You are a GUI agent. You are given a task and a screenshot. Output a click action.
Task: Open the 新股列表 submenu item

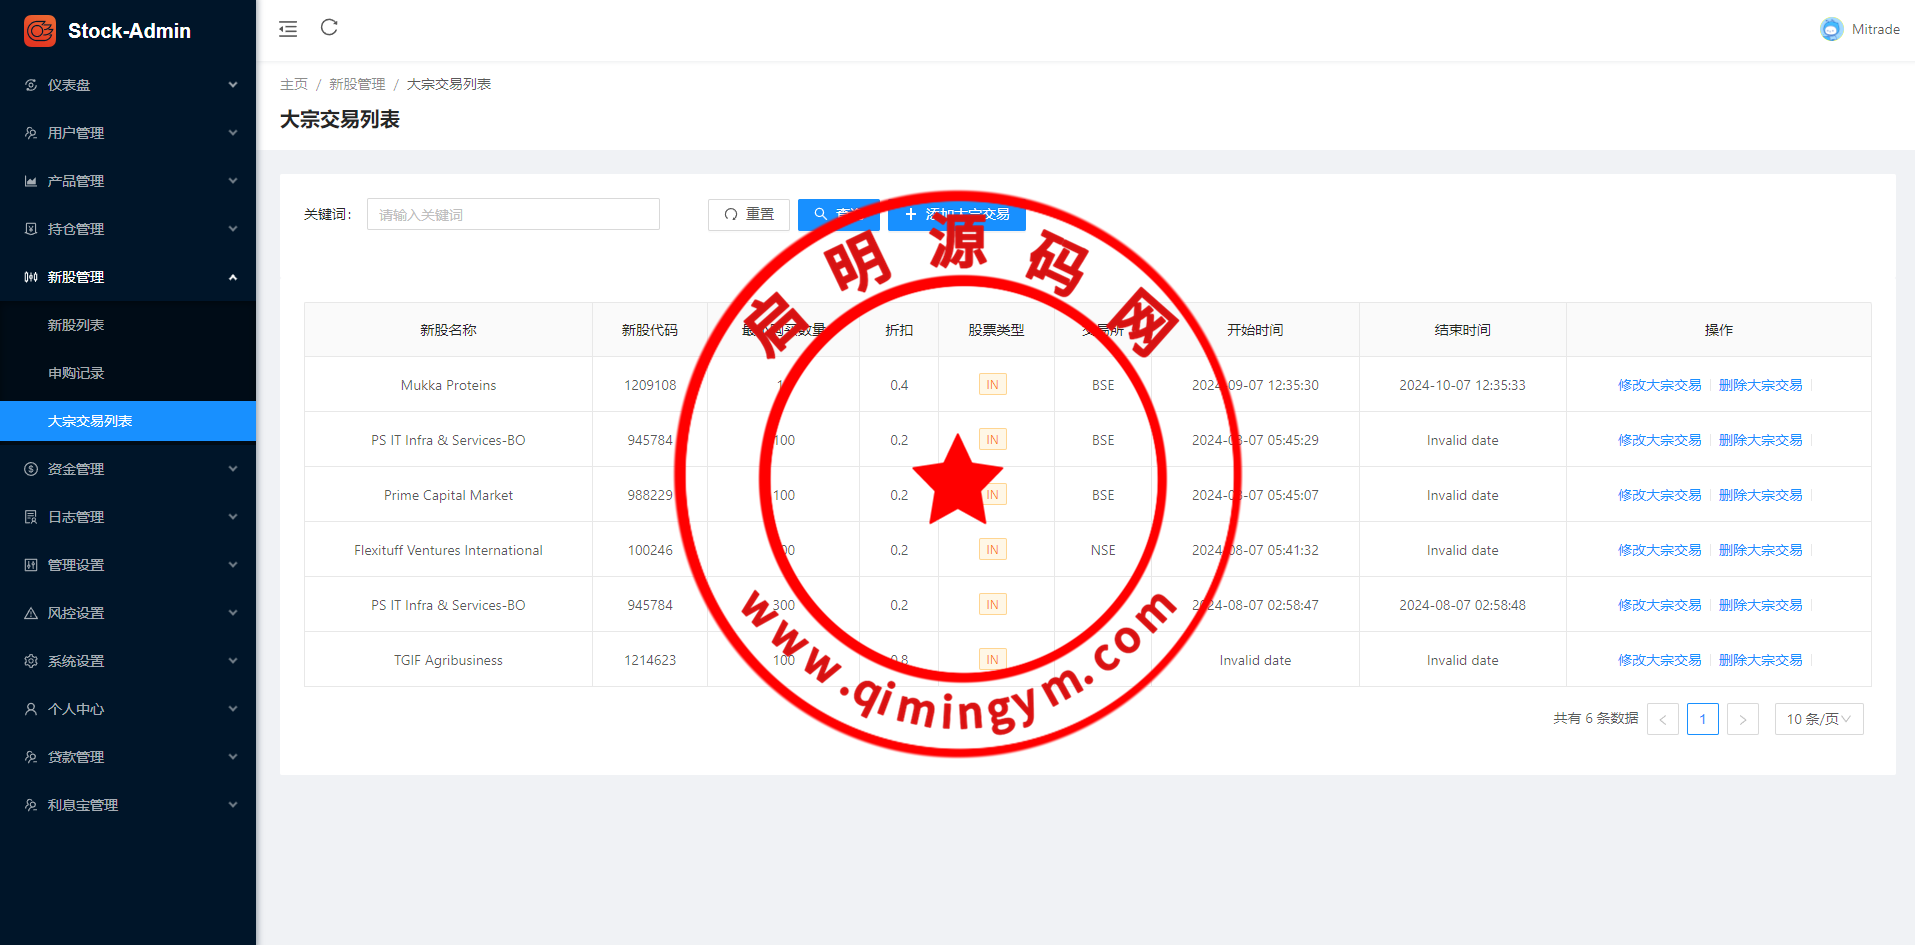[76, 325]
